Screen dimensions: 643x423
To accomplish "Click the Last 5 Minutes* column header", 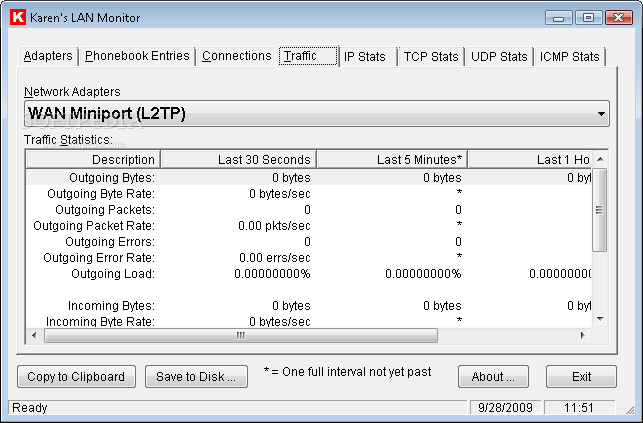I will [392, 159].
